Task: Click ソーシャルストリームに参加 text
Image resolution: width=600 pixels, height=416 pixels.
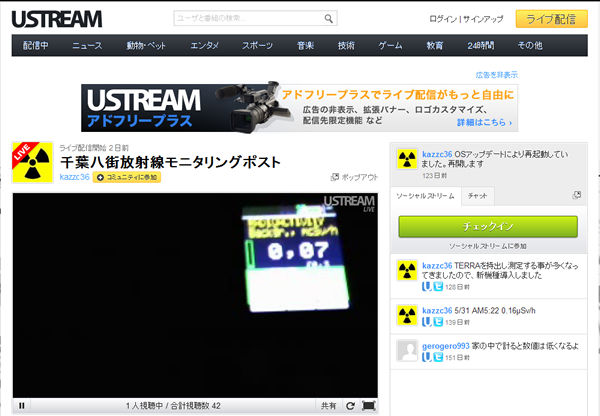Action: [488, 246]
